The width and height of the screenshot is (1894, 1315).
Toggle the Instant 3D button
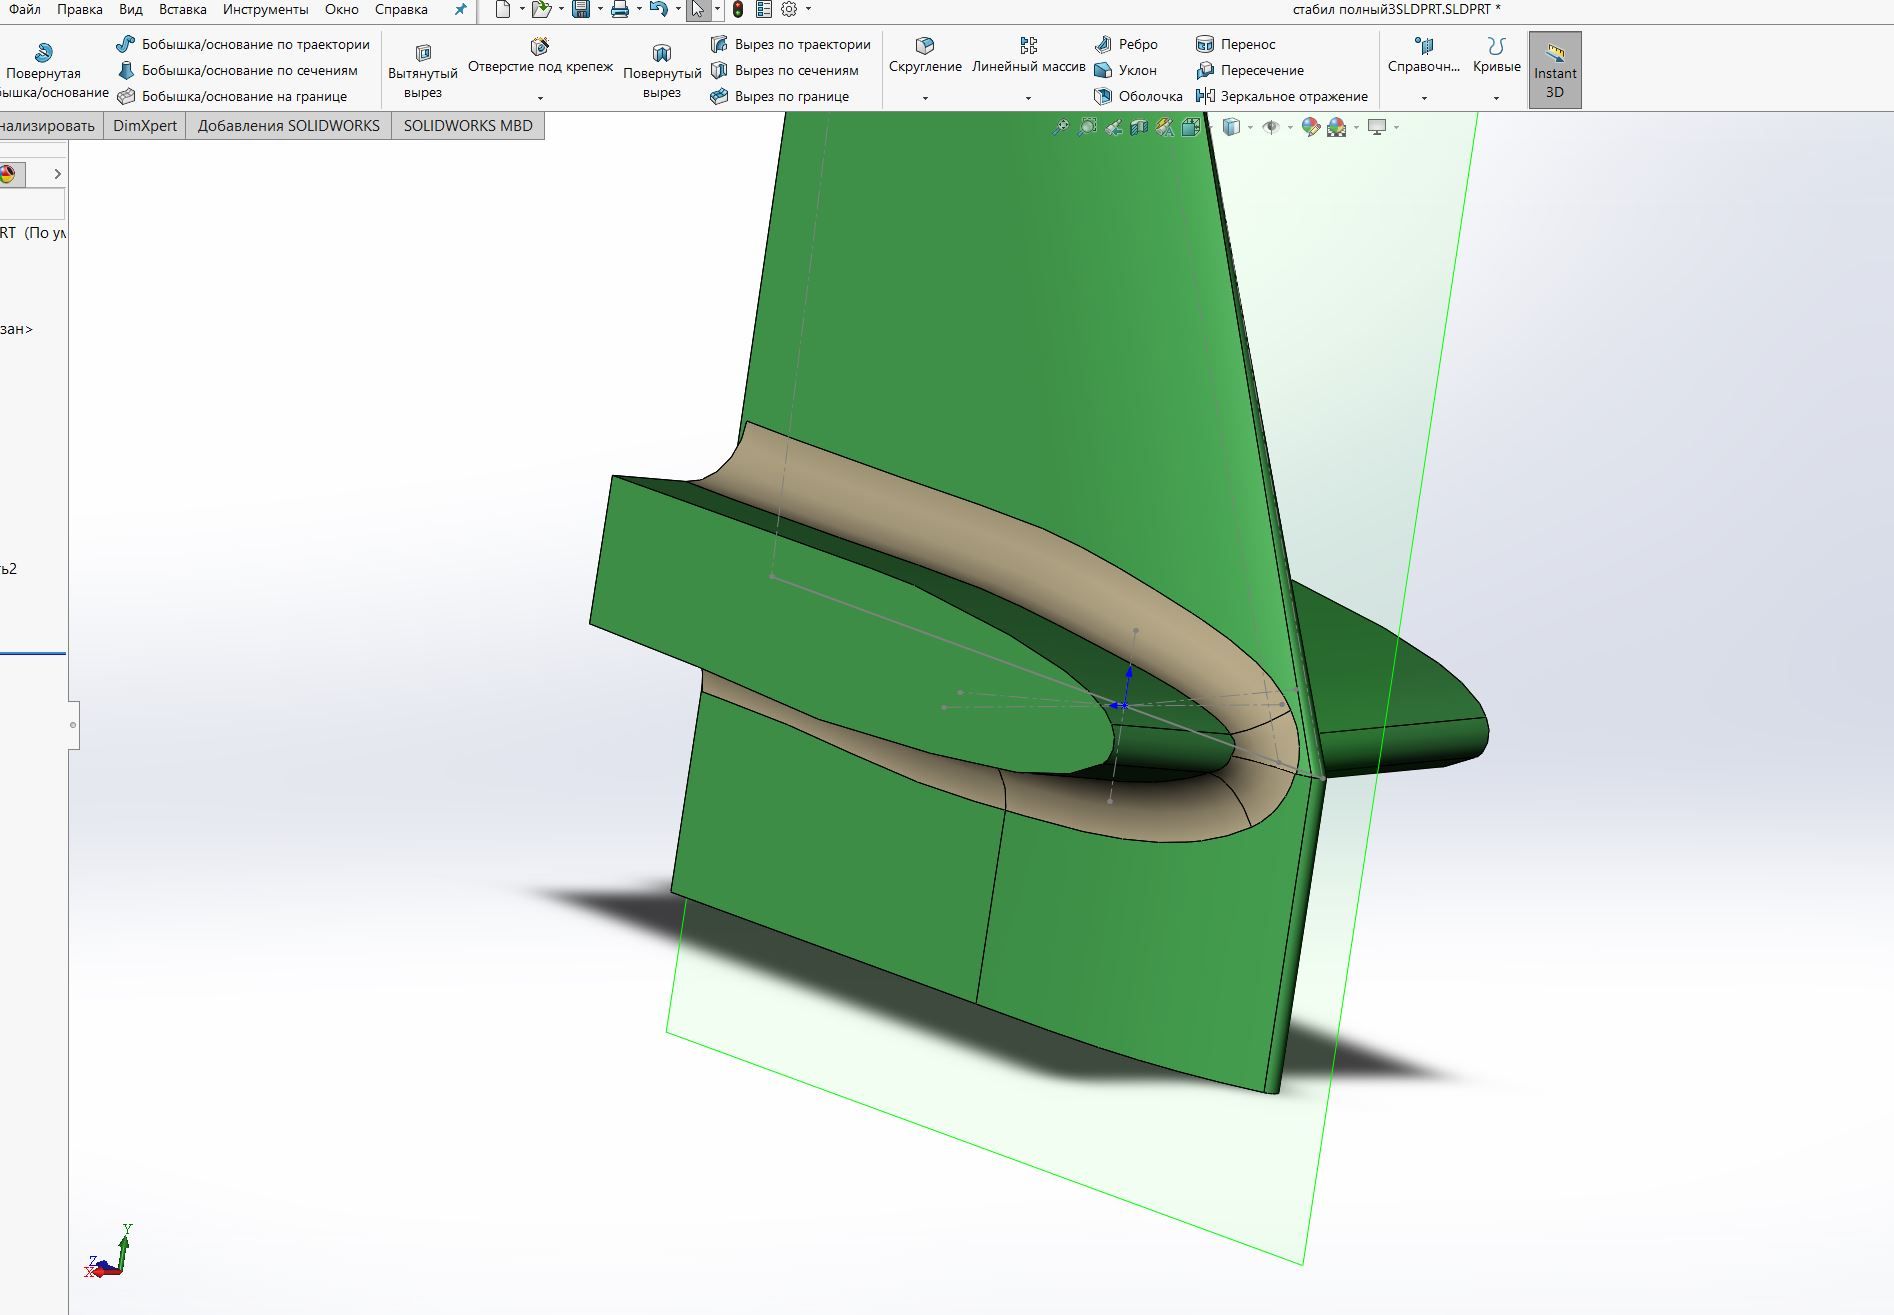(x=1554, y=70)
